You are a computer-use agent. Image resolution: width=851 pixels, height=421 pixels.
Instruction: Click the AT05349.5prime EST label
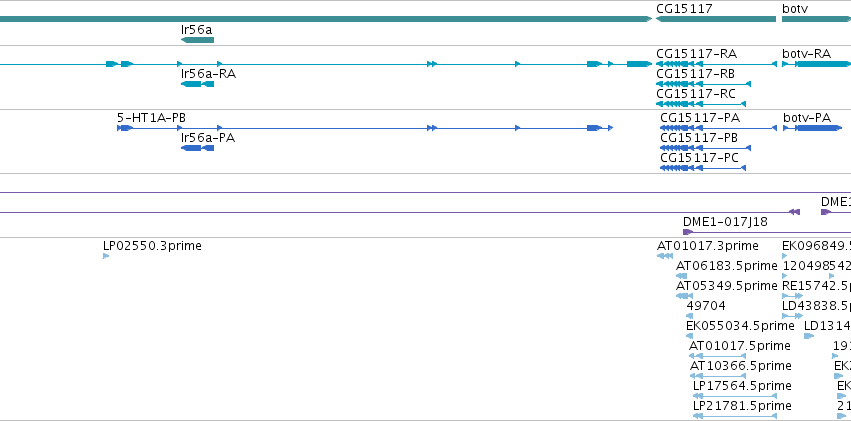[727, 285]
